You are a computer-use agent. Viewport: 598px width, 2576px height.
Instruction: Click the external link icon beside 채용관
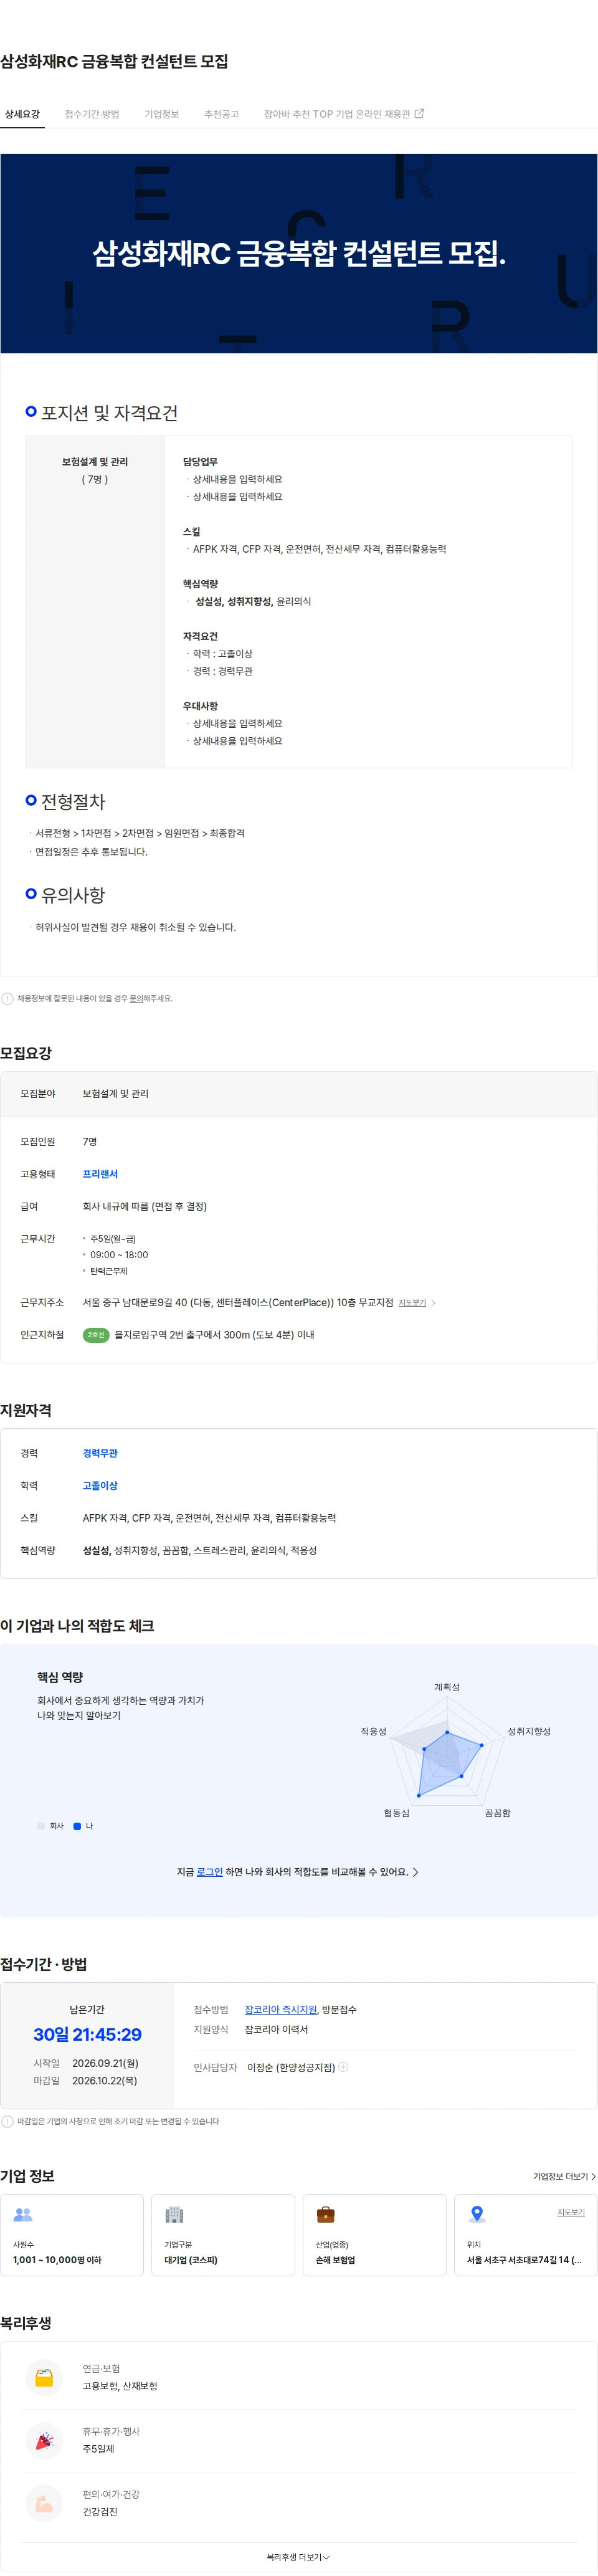tap(419, 114)
